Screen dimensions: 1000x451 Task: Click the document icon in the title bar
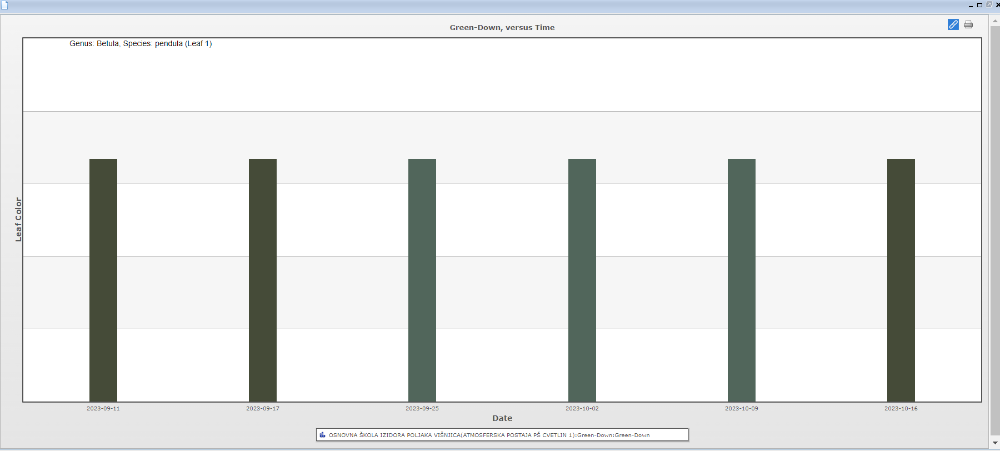coord(4,5)
